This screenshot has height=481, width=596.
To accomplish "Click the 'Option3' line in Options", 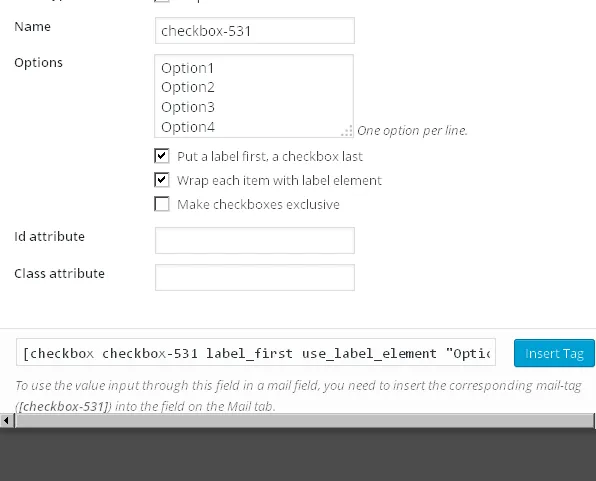I will click(188, 107).
